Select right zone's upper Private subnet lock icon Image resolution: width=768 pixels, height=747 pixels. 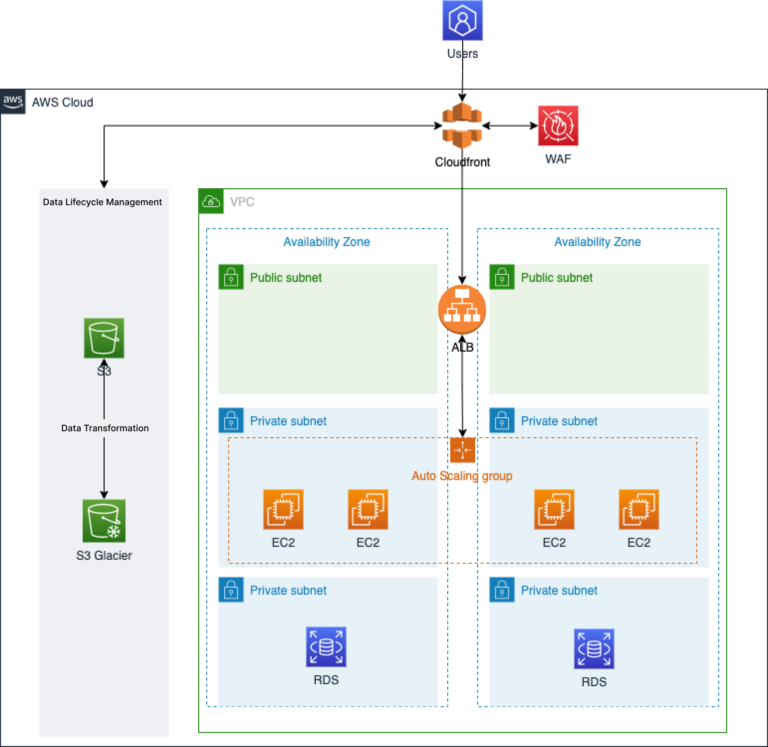[x=502, y=420]
